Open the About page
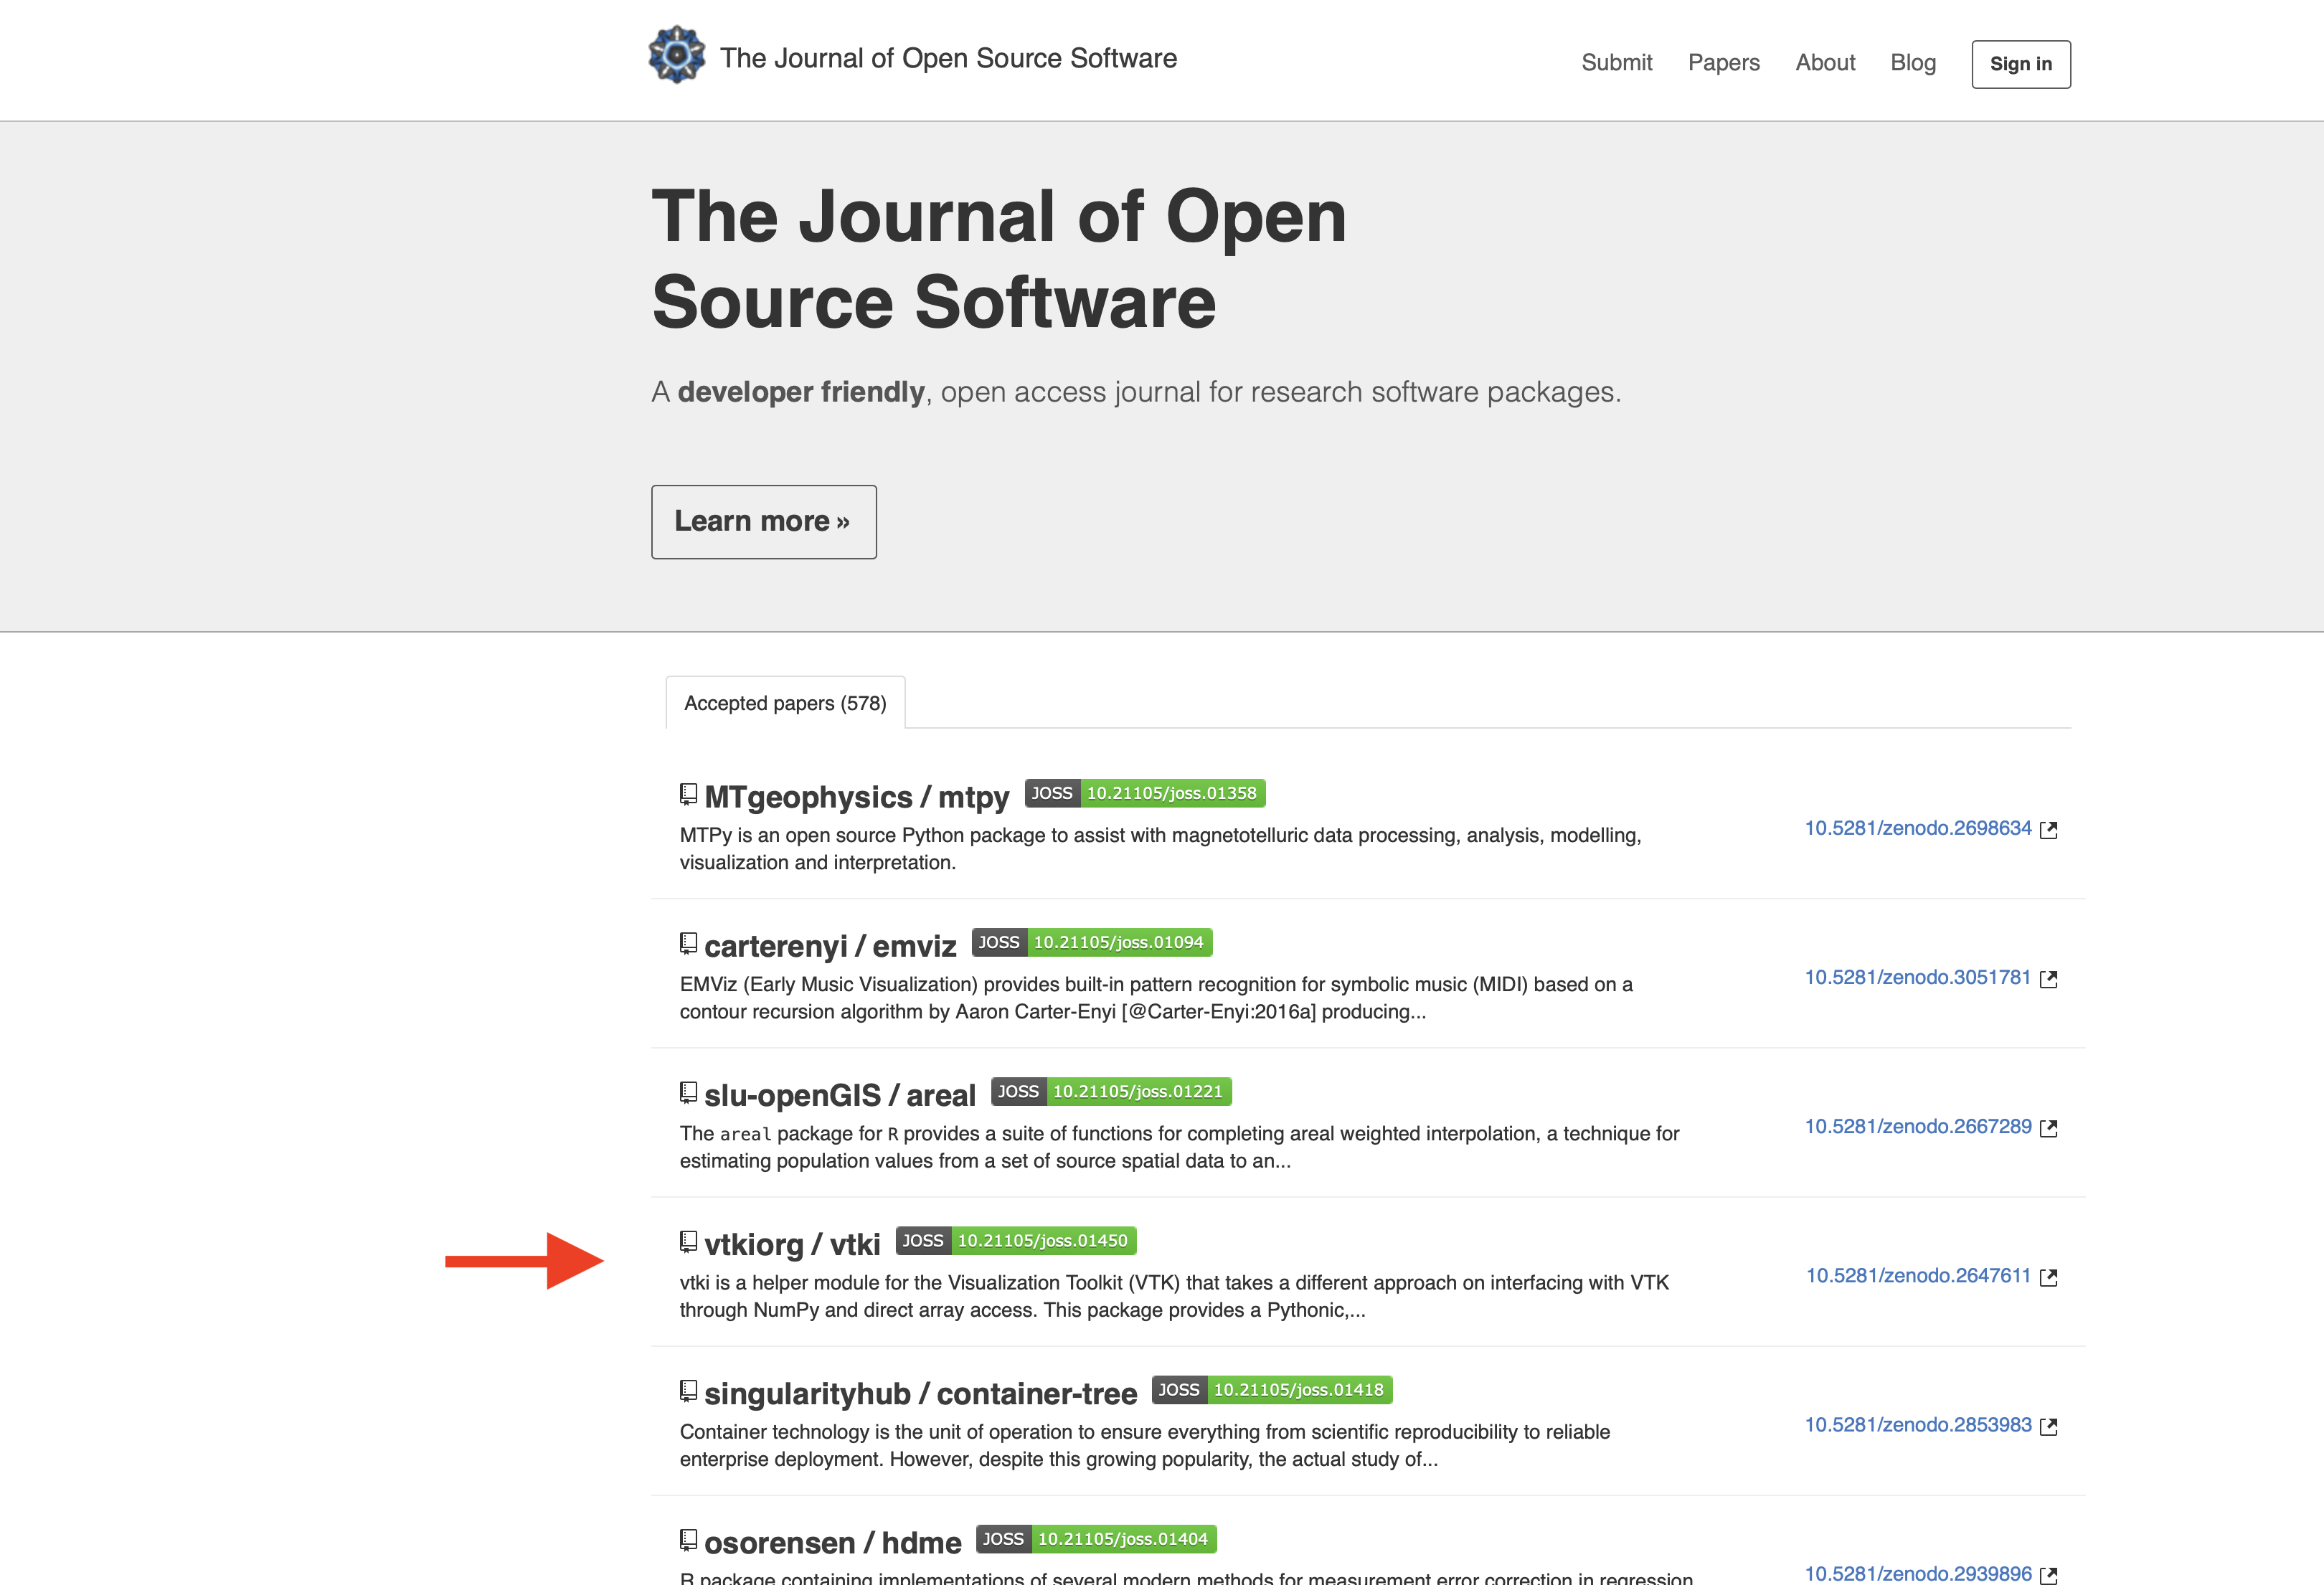 click(1825, 63)
